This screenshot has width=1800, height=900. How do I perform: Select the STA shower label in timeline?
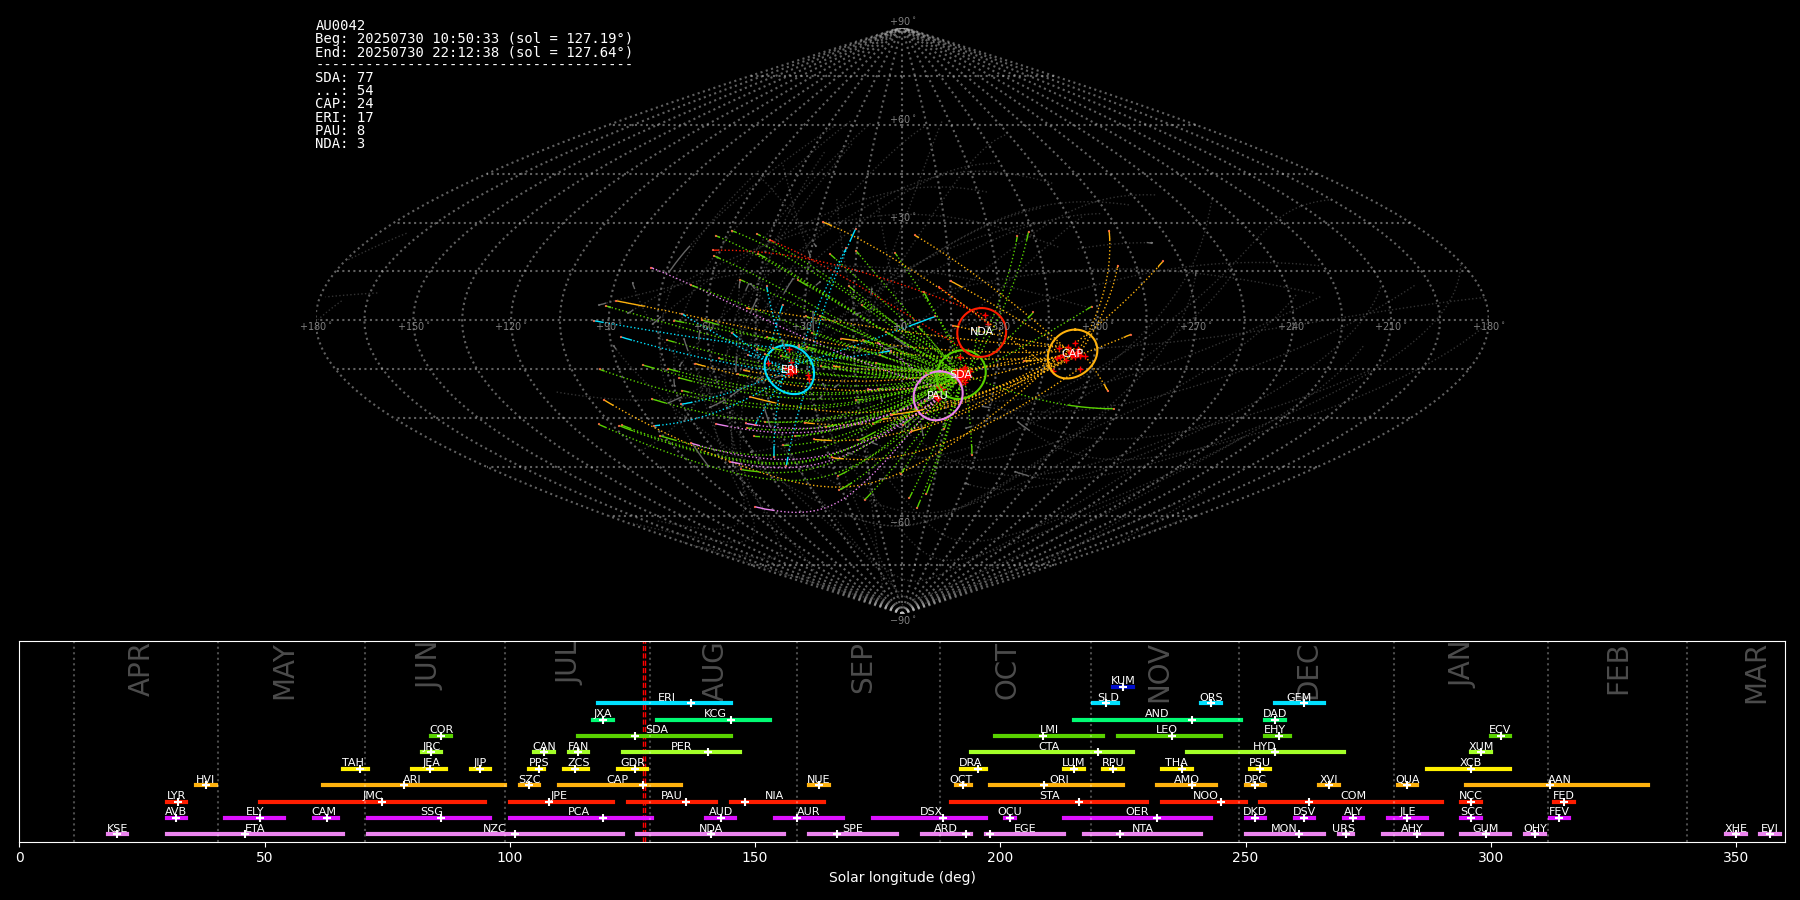pyautogui.click(x=1049, y=795)
